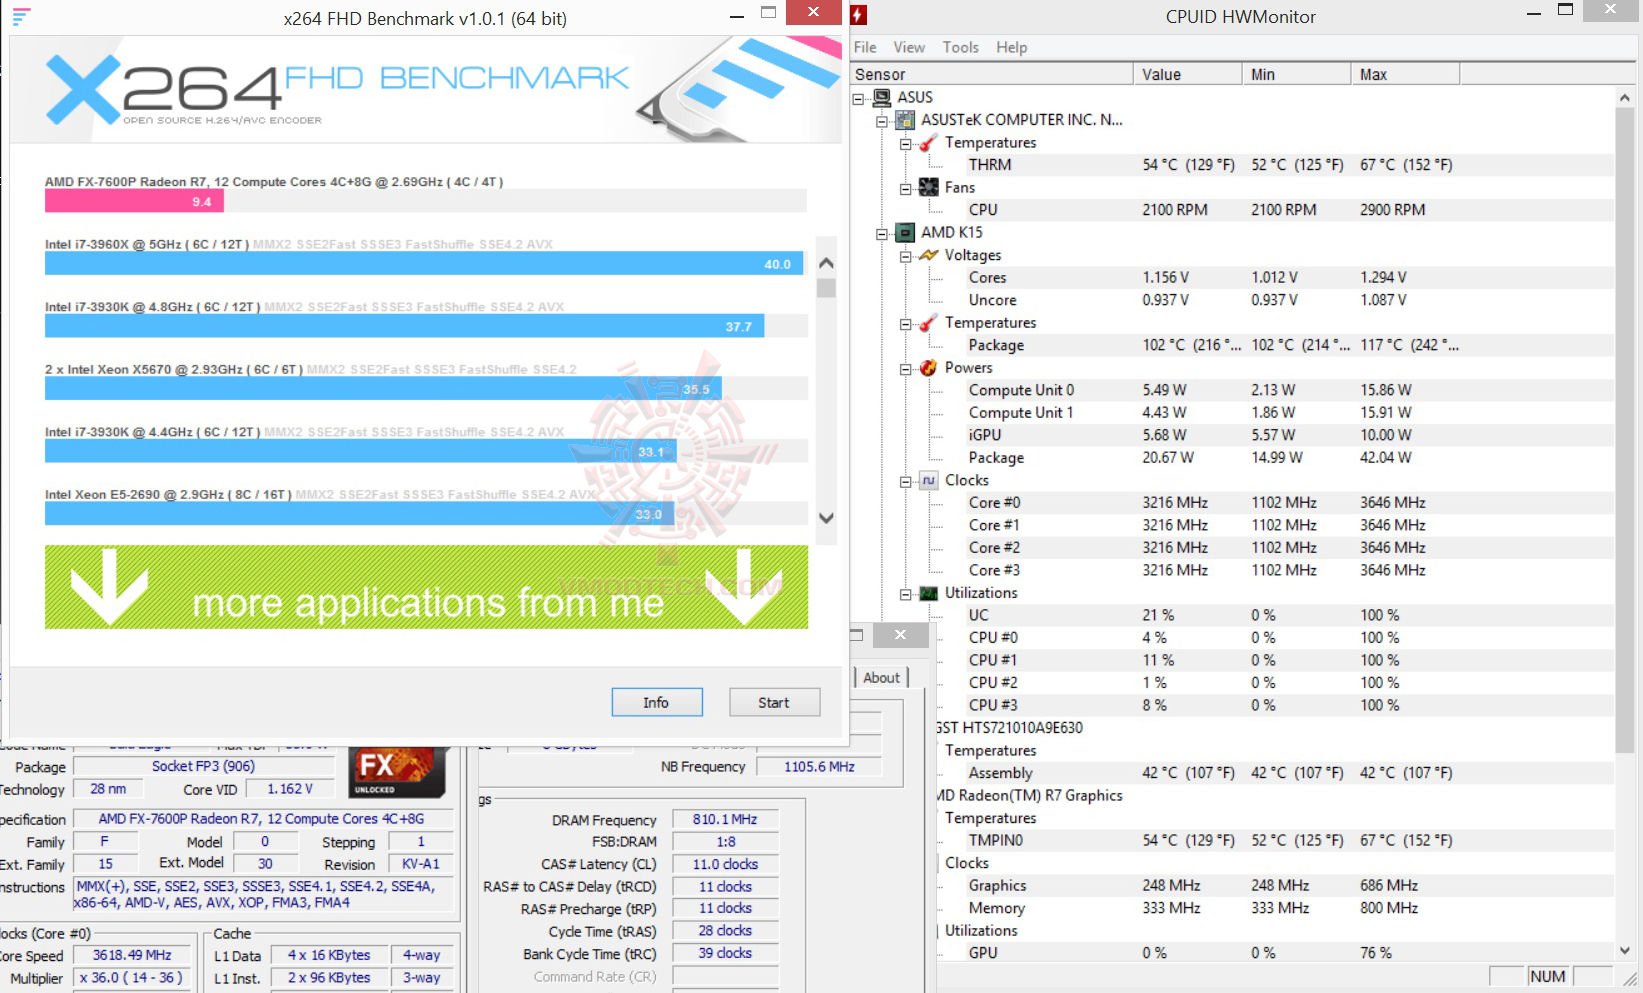Collapse the ASUS root node
Screen dimensions: 1643x993
[x=858, y=98]
